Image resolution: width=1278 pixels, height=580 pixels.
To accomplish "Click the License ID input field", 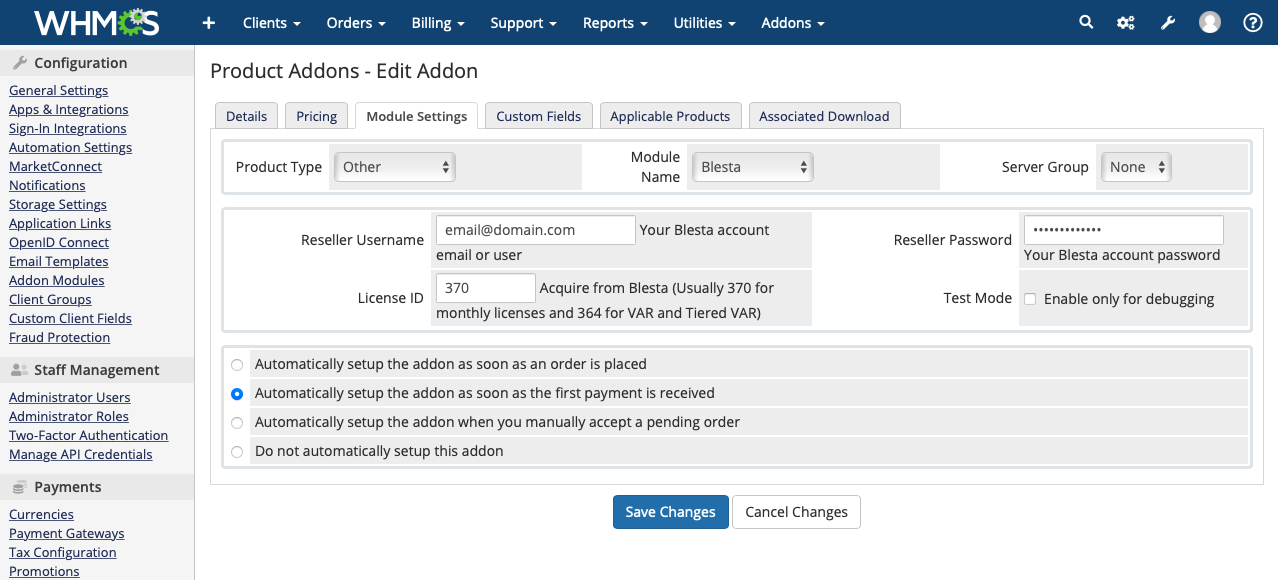I will pos(486,288).
